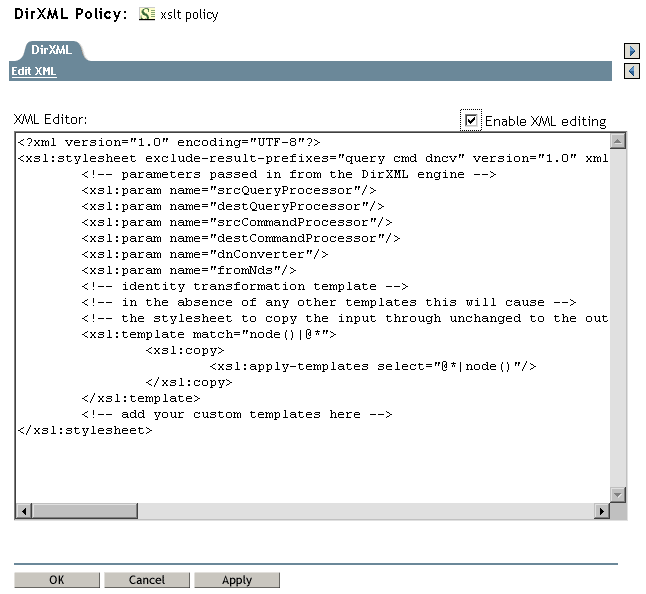Click the 'parameters passed in' comment line

pyautogui.click(x=289, y=175)
